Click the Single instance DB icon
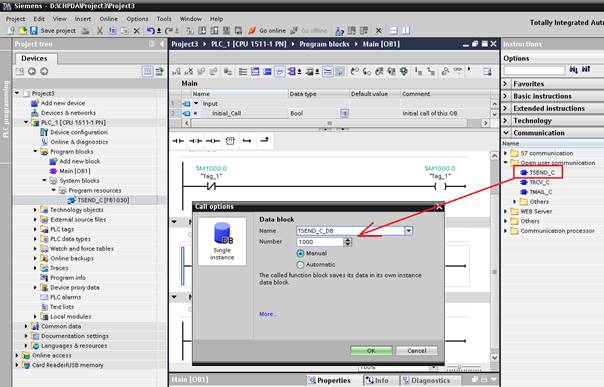 click(222, 241)
